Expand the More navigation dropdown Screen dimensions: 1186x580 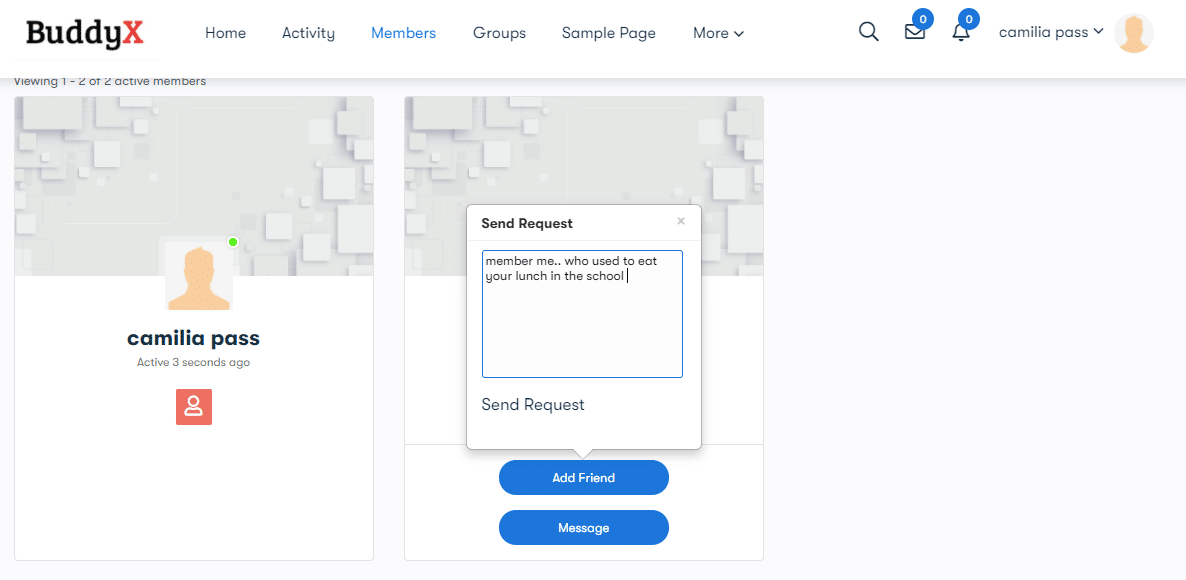pyautogui.click(x=717, y=33)
